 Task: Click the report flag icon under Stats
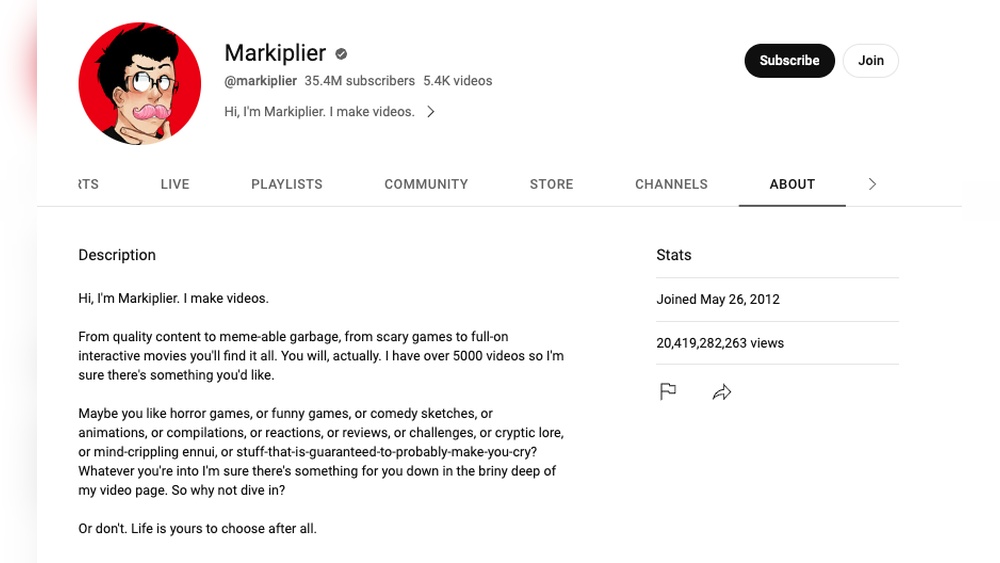pyautogui.click(x=668, y=392)
